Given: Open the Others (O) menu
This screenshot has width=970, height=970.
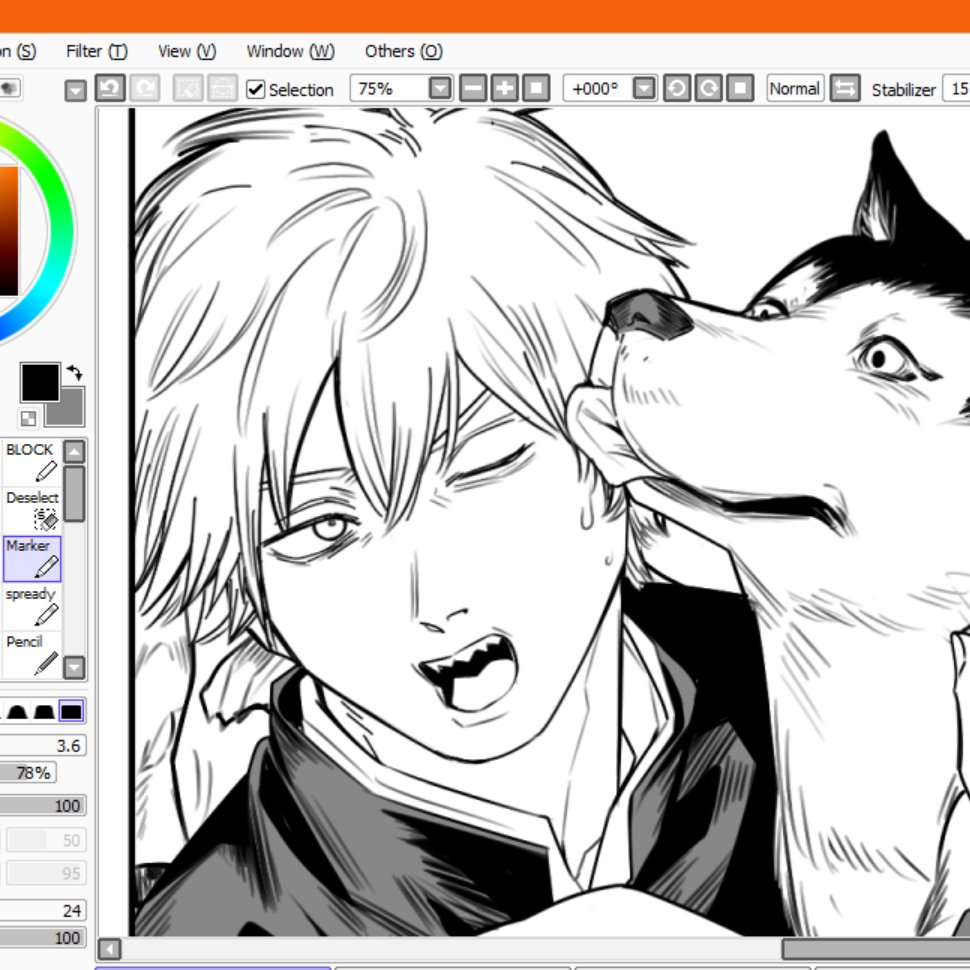Looking at the screenshot, I should coord(403,51).
